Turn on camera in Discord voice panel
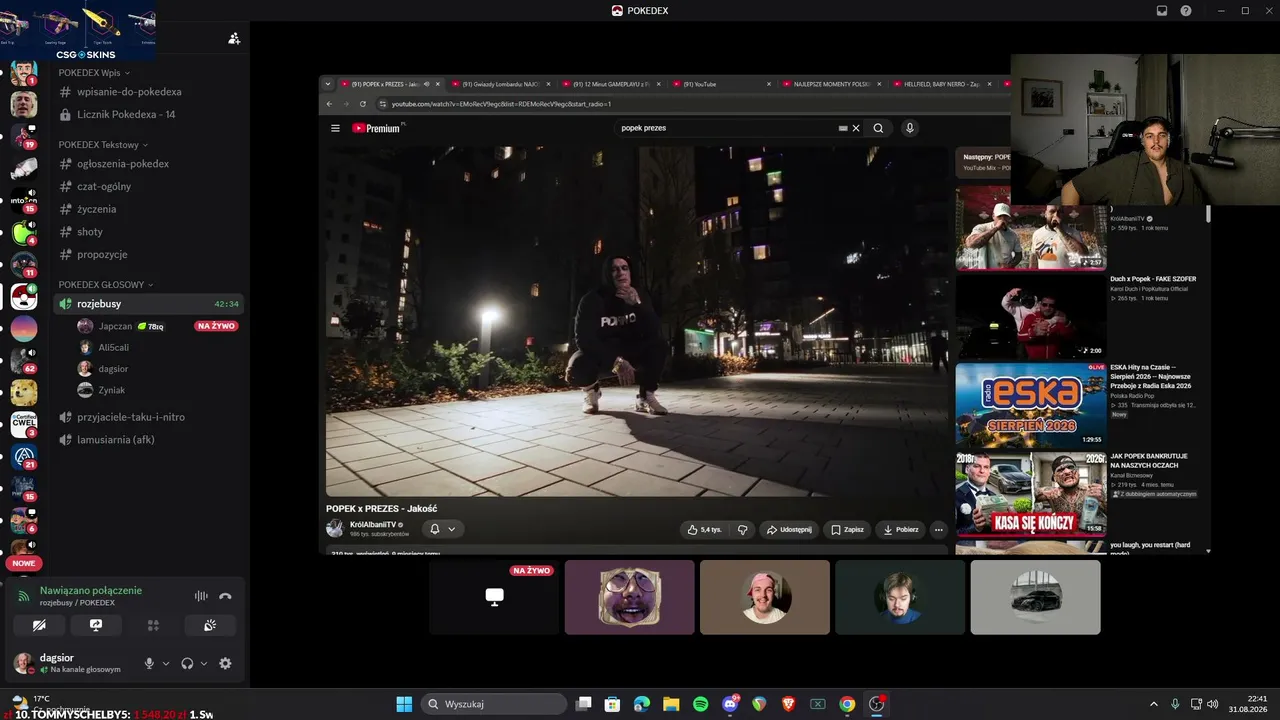 pyautogui.click(x=39, y=625)
